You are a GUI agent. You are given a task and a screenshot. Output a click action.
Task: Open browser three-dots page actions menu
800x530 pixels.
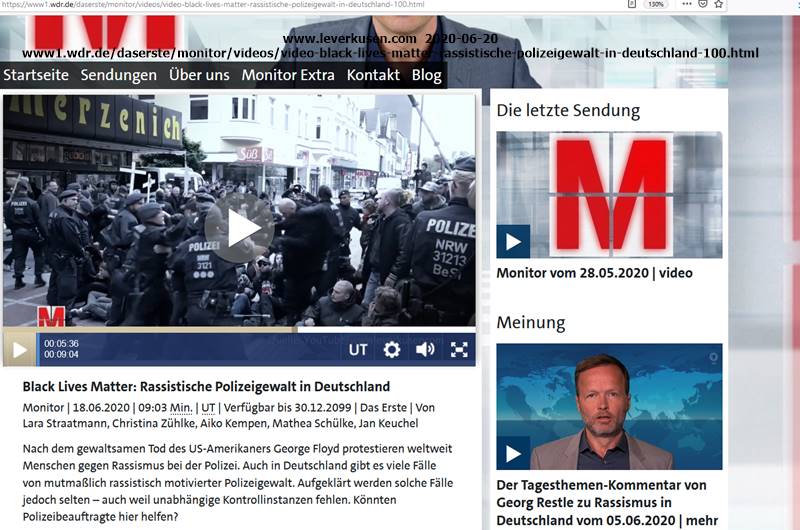[x=687, y=4]
